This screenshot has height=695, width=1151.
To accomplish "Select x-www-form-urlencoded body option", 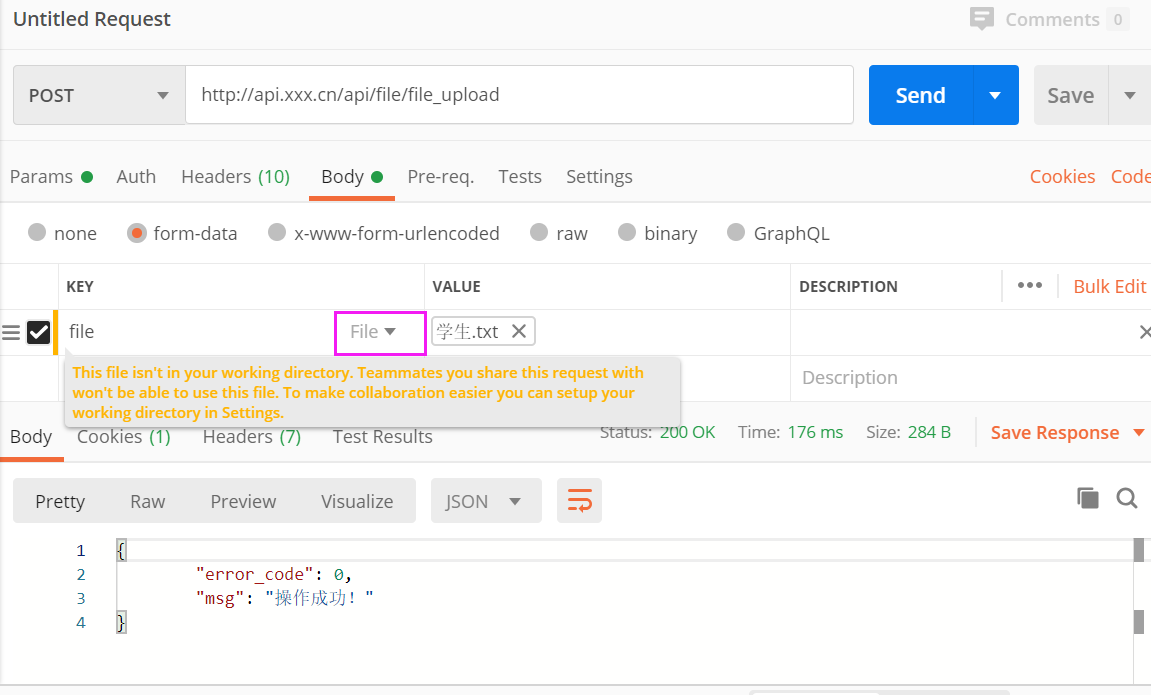I will (x=277, y=233).
